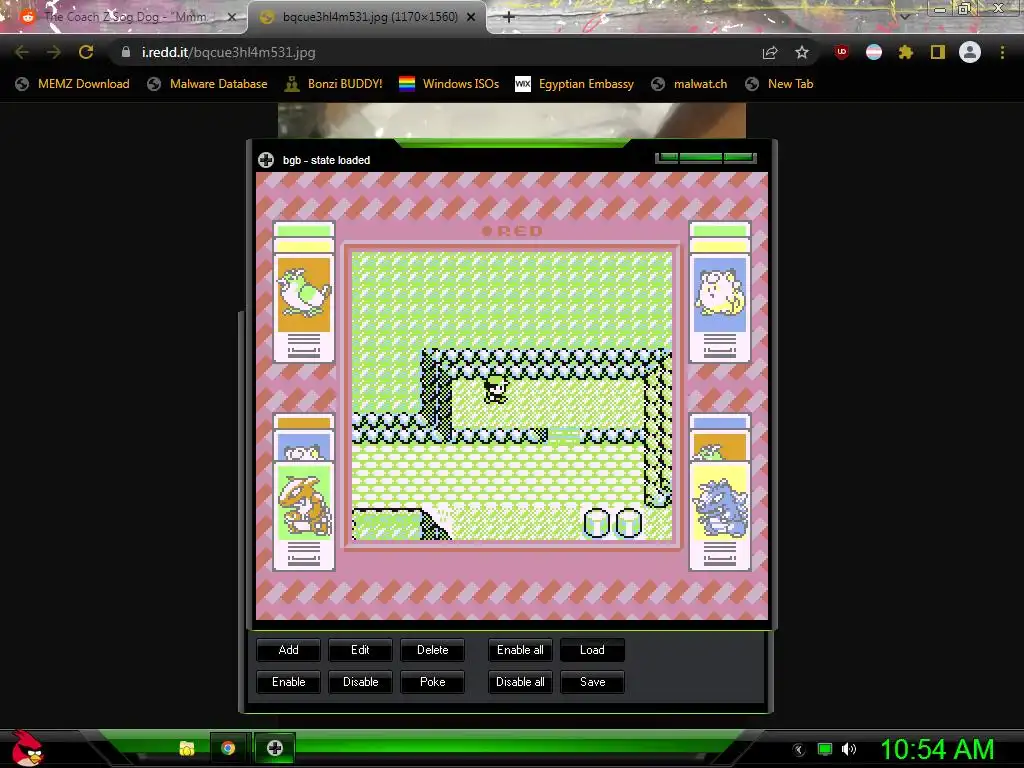This screenshot has width=1024, height=768.
Task: Click the Load button
Action: [x=592, y=650]
